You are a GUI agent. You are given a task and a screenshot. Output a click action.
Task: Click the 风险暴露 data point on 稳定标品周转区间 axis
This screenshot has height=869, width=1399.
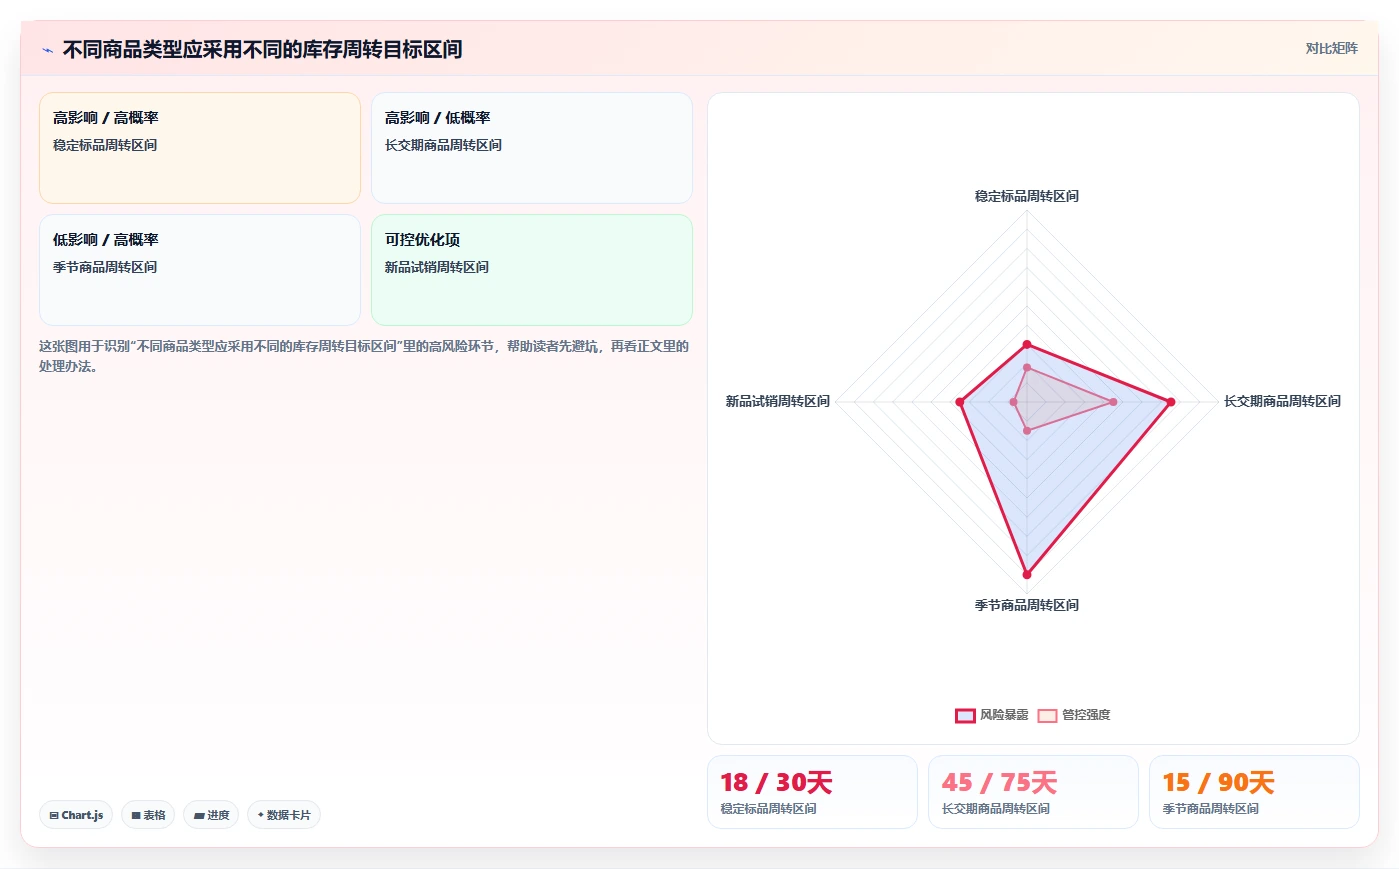[1027, 345]
